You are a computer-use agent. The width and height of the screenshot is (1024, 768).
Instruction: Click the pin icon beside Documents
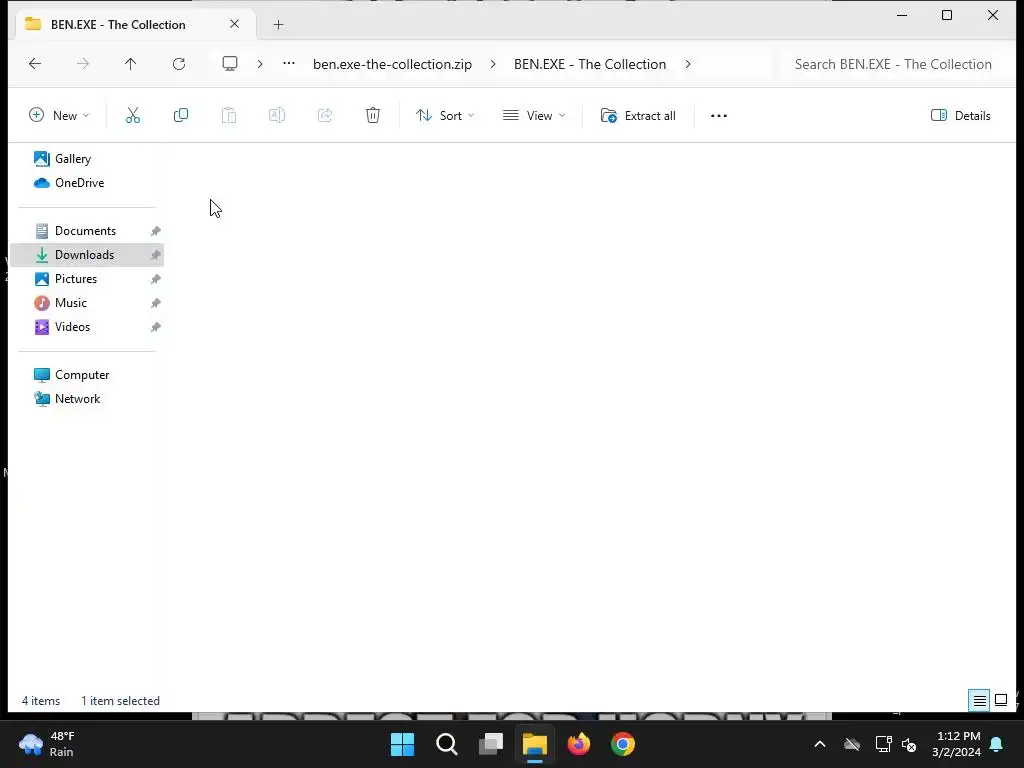coord(155,231)
